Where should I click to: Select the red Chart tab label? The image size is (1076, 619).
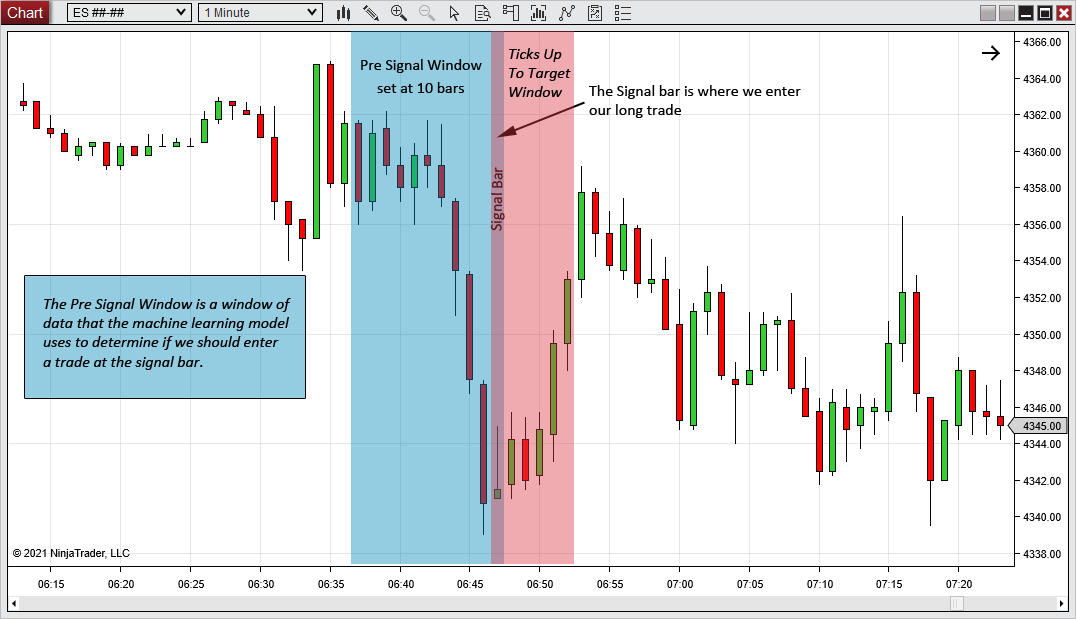(x=25, y=12)
